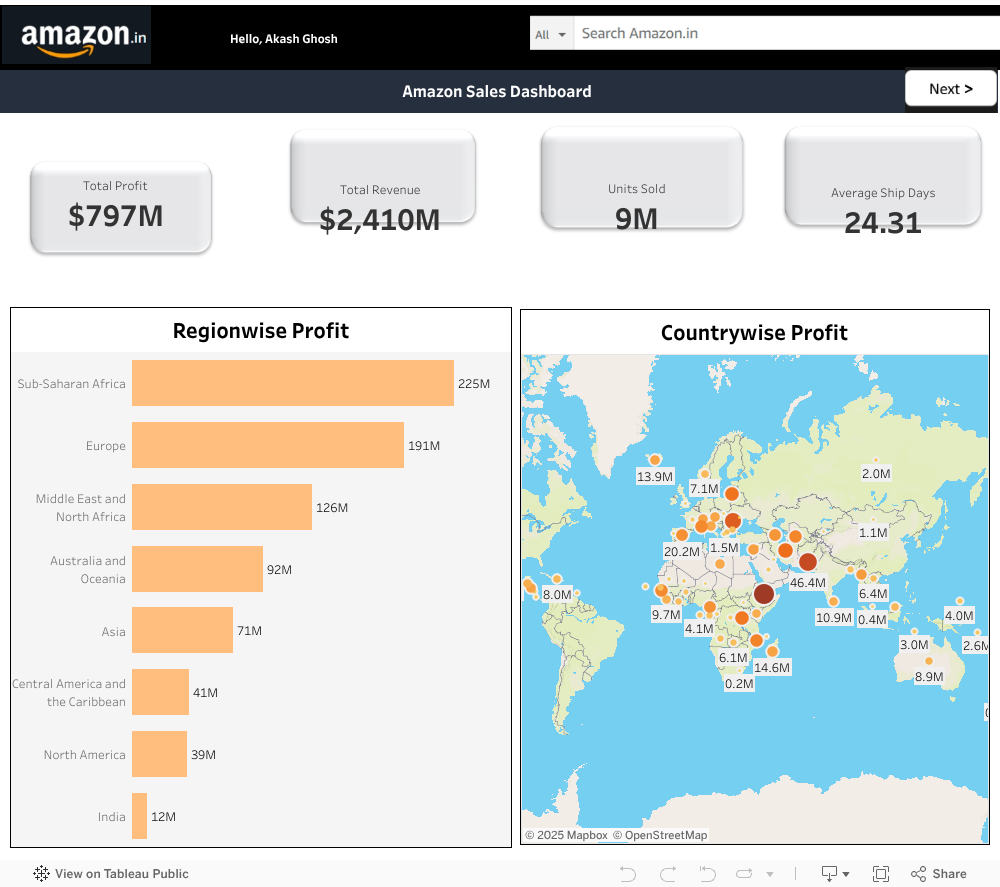
Task: Click the 10.9M map label
Action: pyautogui.click(x=834, y=617)
